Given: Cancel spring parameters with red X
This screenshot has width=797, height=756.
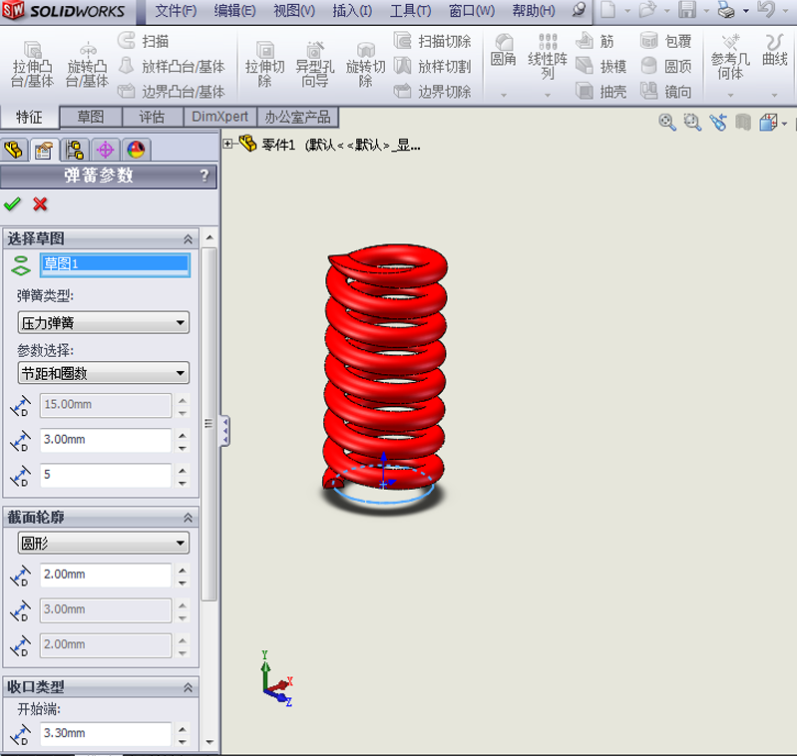Looking at the screenshot, I should point(40,204).
